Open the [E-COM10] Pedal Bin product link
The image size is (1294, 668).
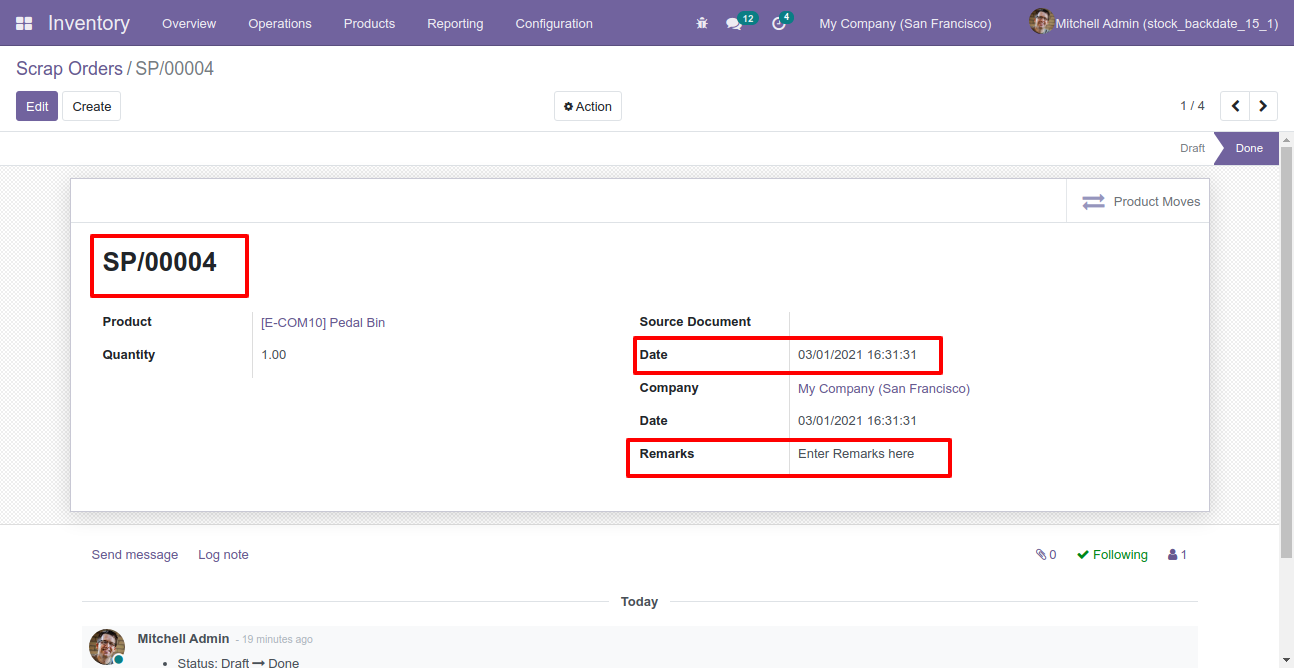click(x=323, y=323)
